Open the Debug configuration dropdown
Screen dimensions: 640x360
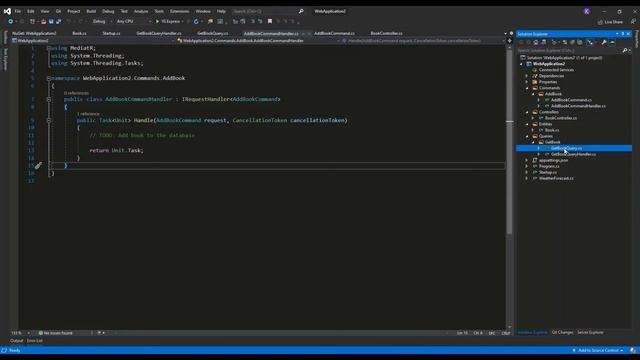click(x=102, y=21)
